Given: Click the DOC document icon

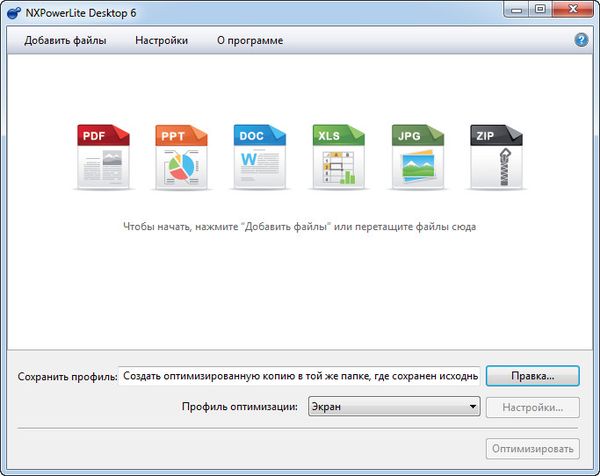Looking at the screenshot, I should pyautogui.click(x=261, y=157).
